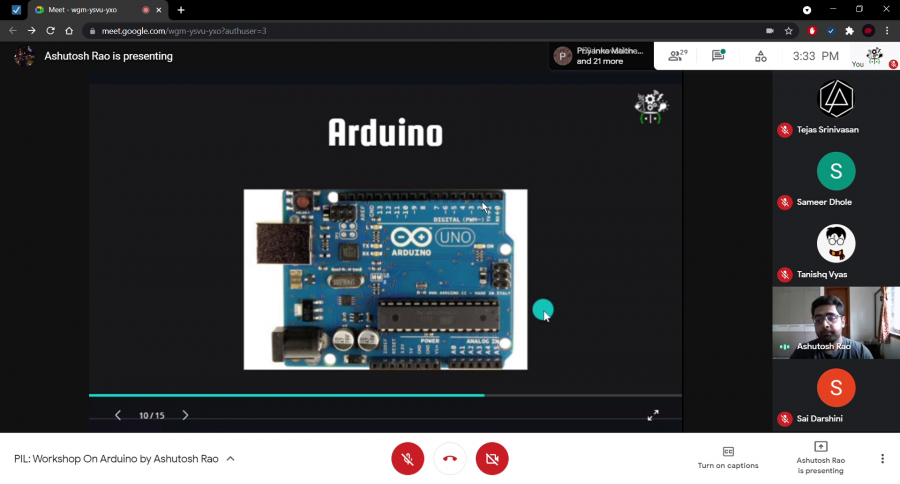Toggle the microphone mute button

click(407, 459)
